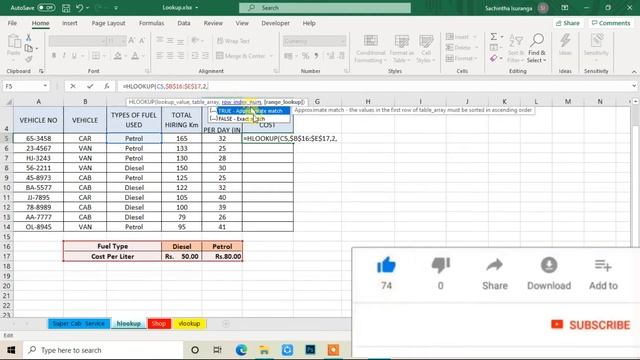
Task: Open Format as Table gallery
Action: [x=402, y=49]
